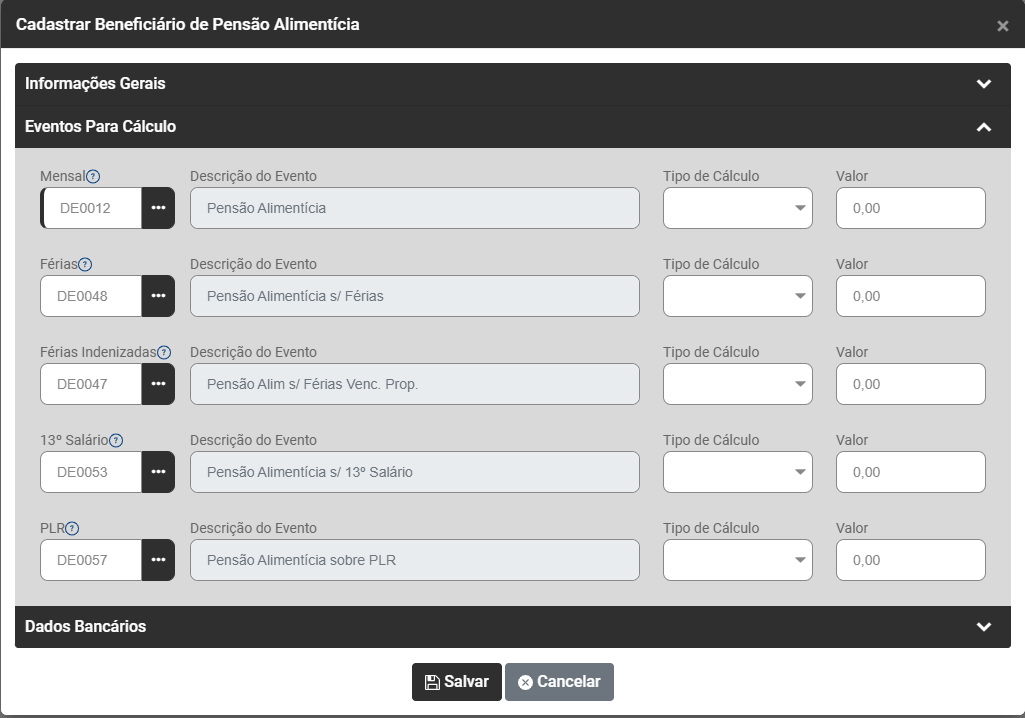Click the Salvar button
The width and height of the screenshot is (1025, 718).
457,682
